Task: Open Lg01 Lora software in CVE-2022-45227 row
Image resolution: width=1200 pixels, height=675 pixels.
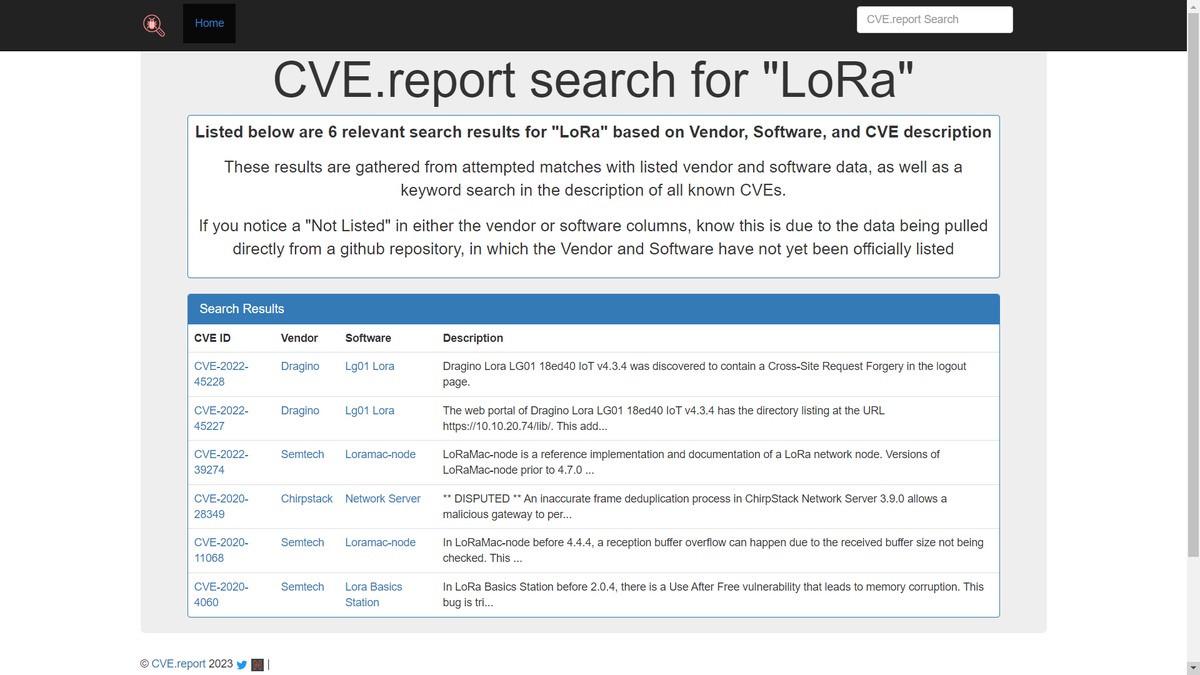Action: coord(370,410)
